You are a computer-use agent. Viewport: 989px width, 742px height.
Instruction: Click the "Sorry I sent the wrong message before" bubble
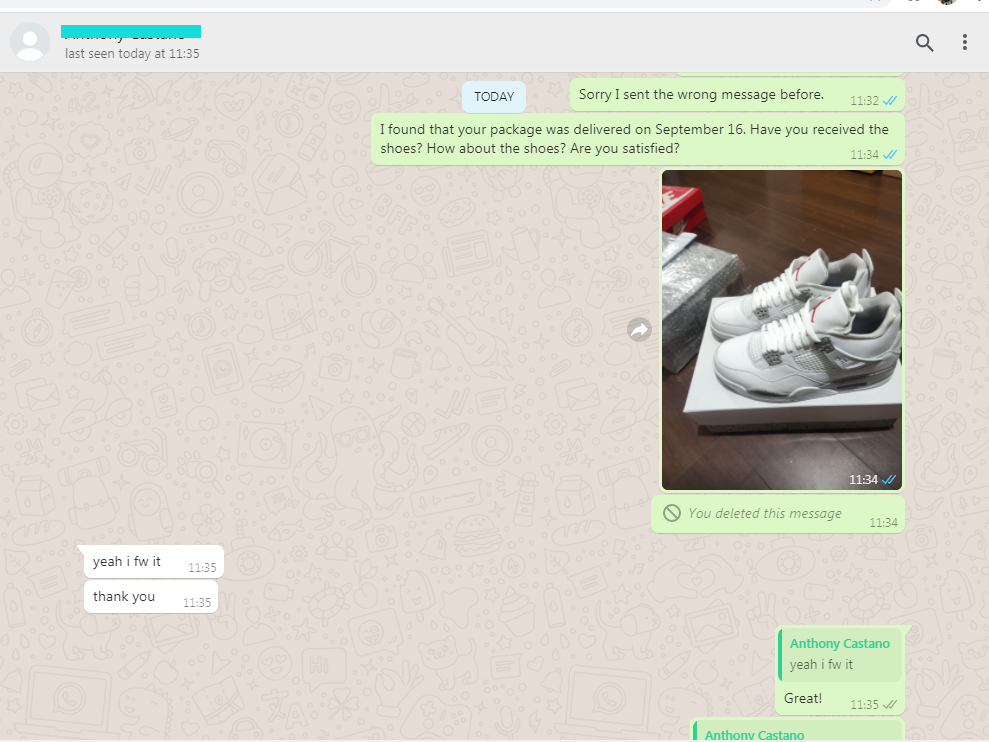tap(701, 95)
